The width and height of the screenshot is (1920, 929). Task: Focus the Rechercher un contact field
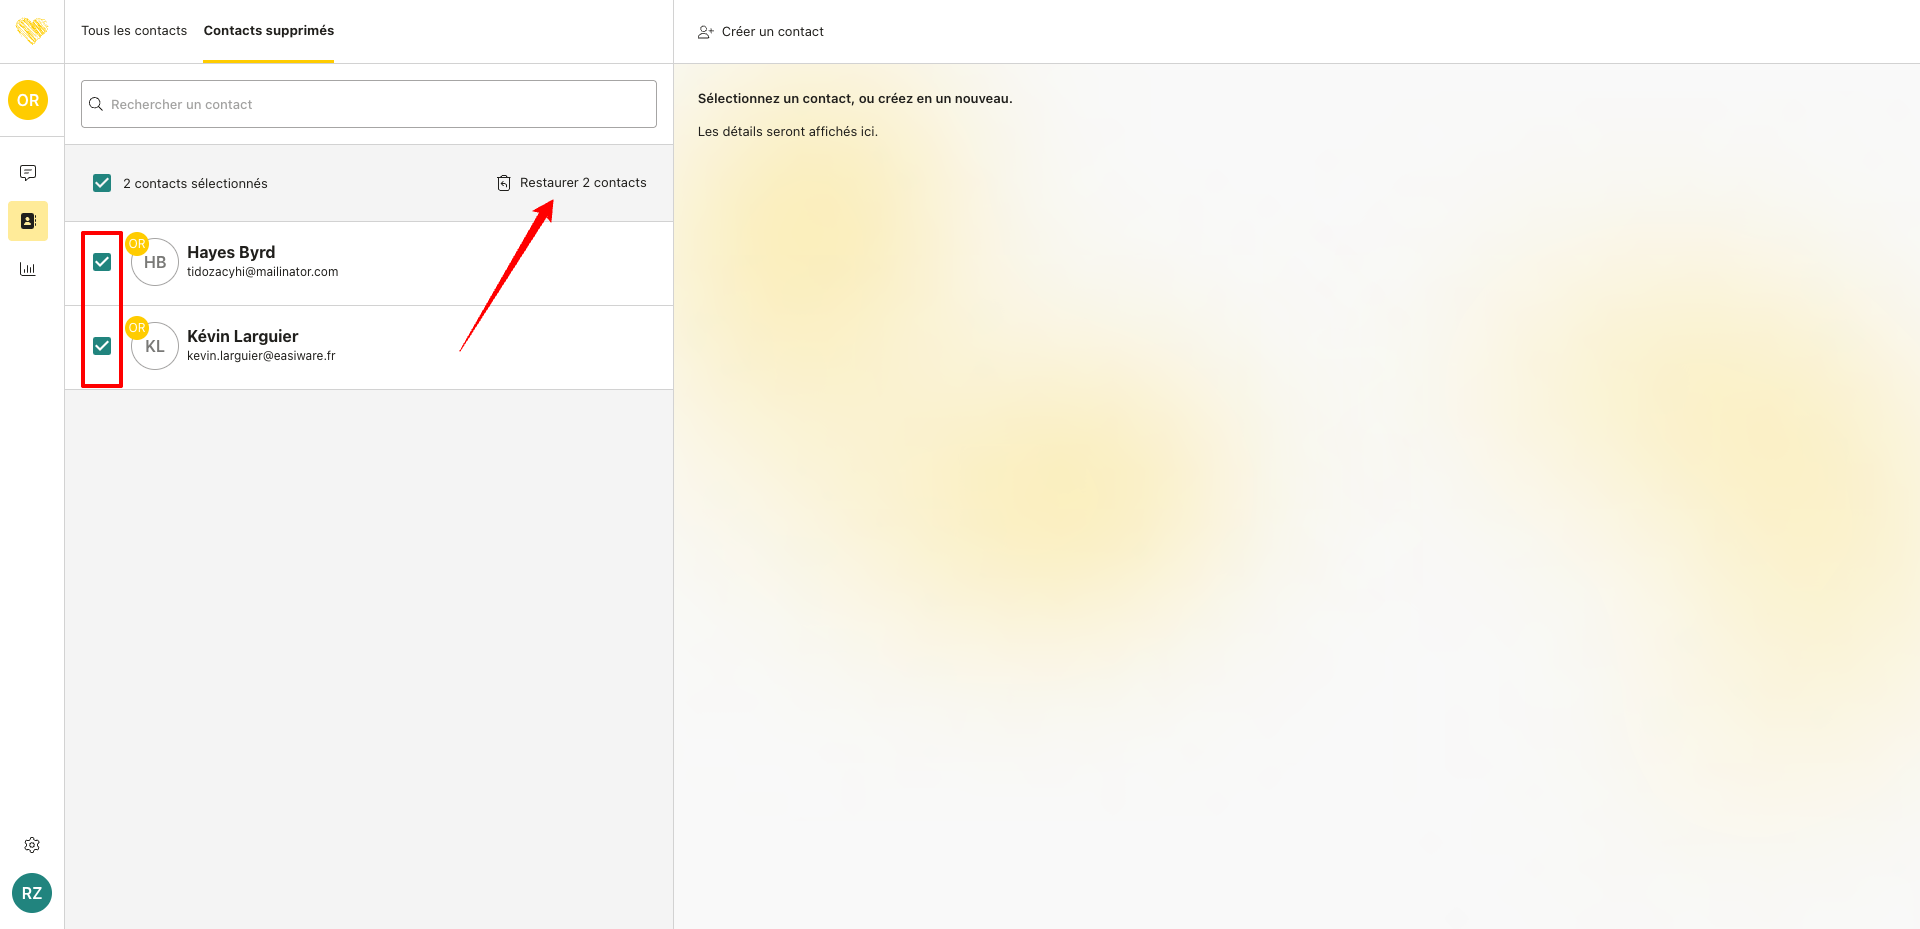point(380,104)
